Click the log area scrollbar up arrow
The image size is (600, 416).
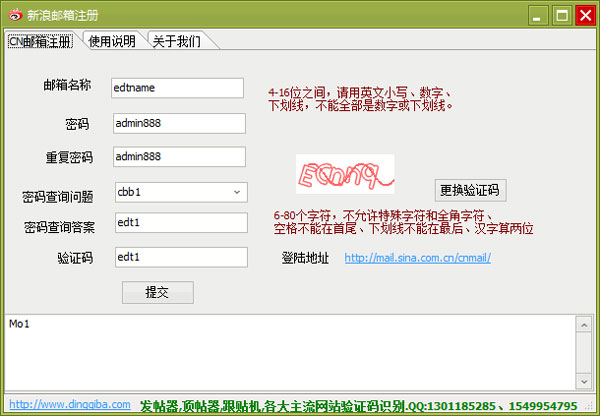pos(584,323)
